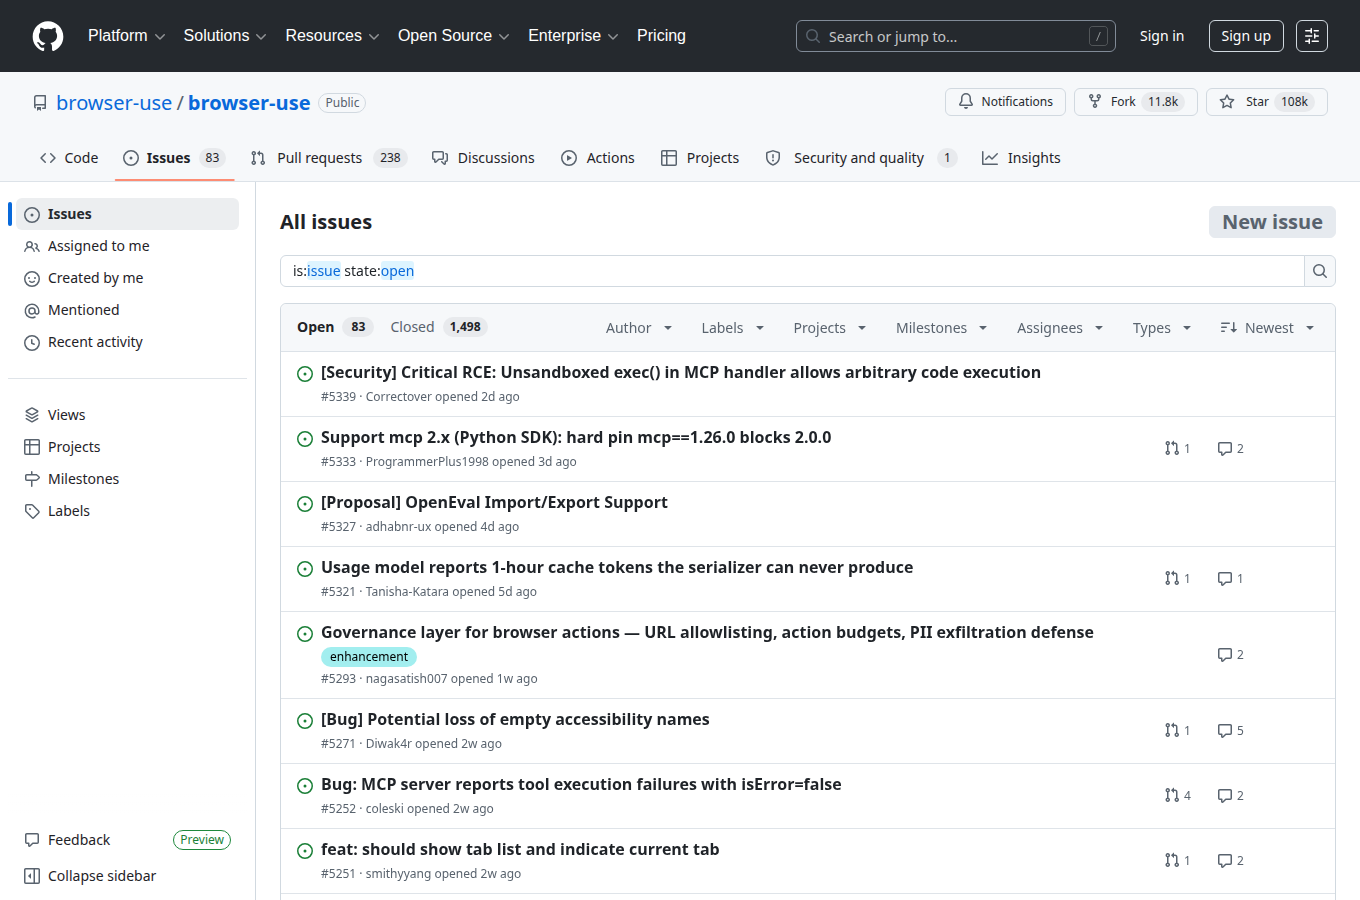Open the OpenEval Import/Export proposal issue

494,502
